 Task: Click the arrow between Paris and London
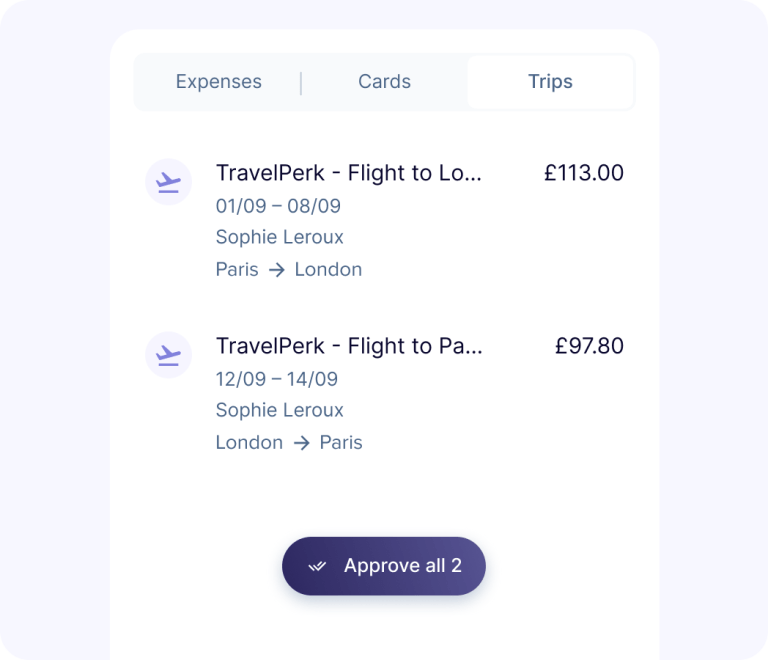(276, 270)
